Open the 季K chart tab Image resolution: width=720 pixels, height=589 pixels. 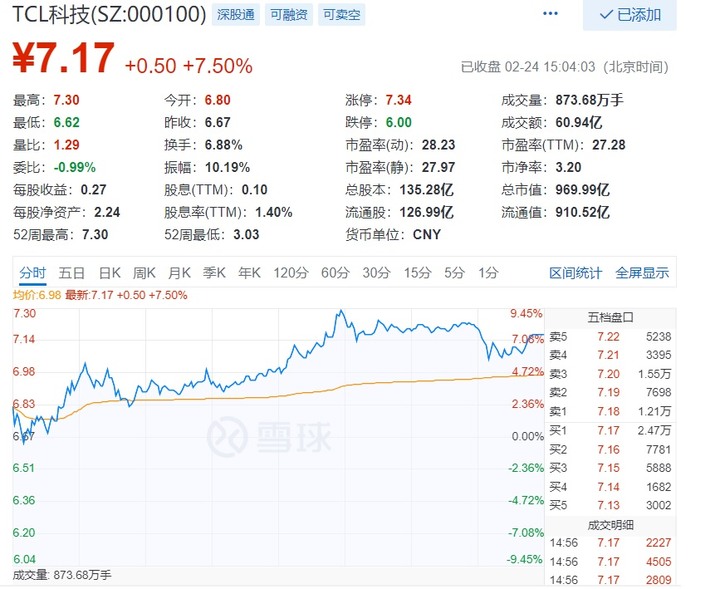[x=214, y=273]
